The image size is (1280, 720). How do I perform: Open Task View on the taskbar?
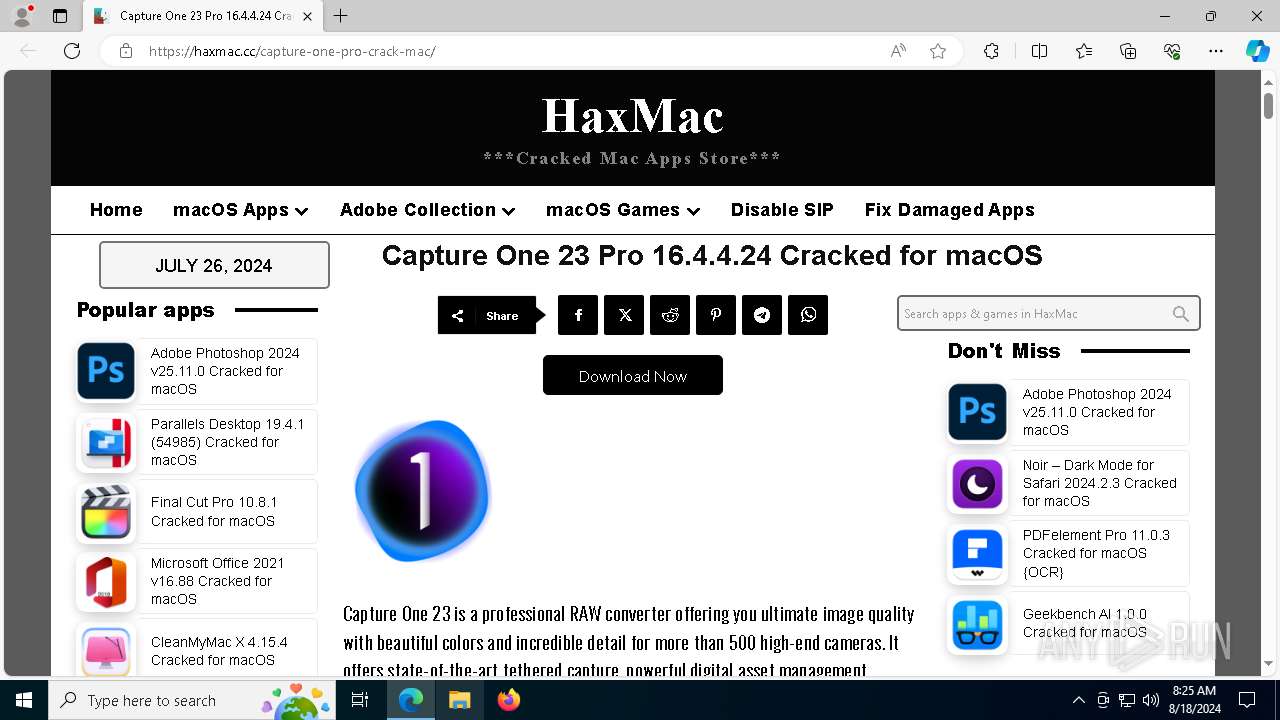[361, 700]
